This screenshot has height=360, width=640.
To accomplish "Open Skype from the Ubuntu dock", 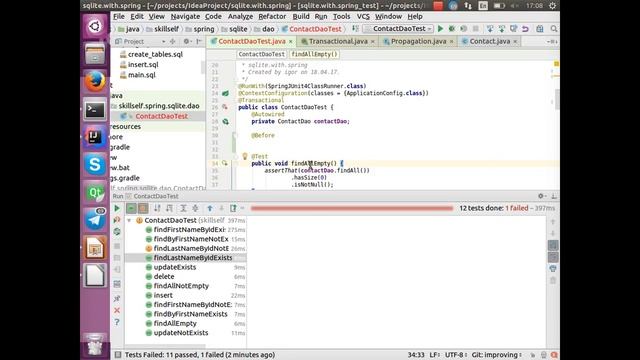I will click(95, 164).
